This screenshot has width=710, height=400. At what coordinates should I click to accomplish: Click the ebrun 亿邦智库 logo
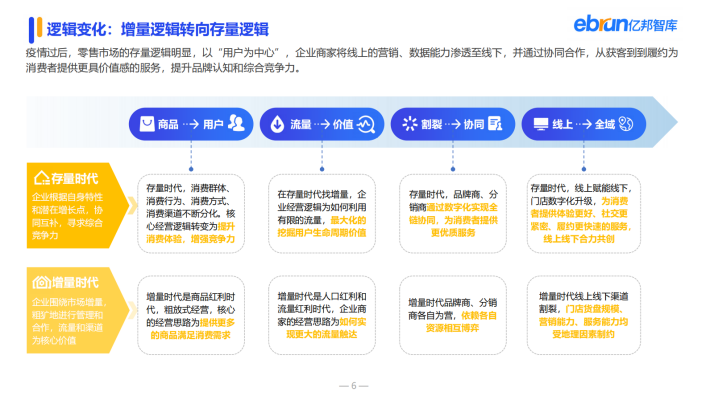[x=625, y=24]
